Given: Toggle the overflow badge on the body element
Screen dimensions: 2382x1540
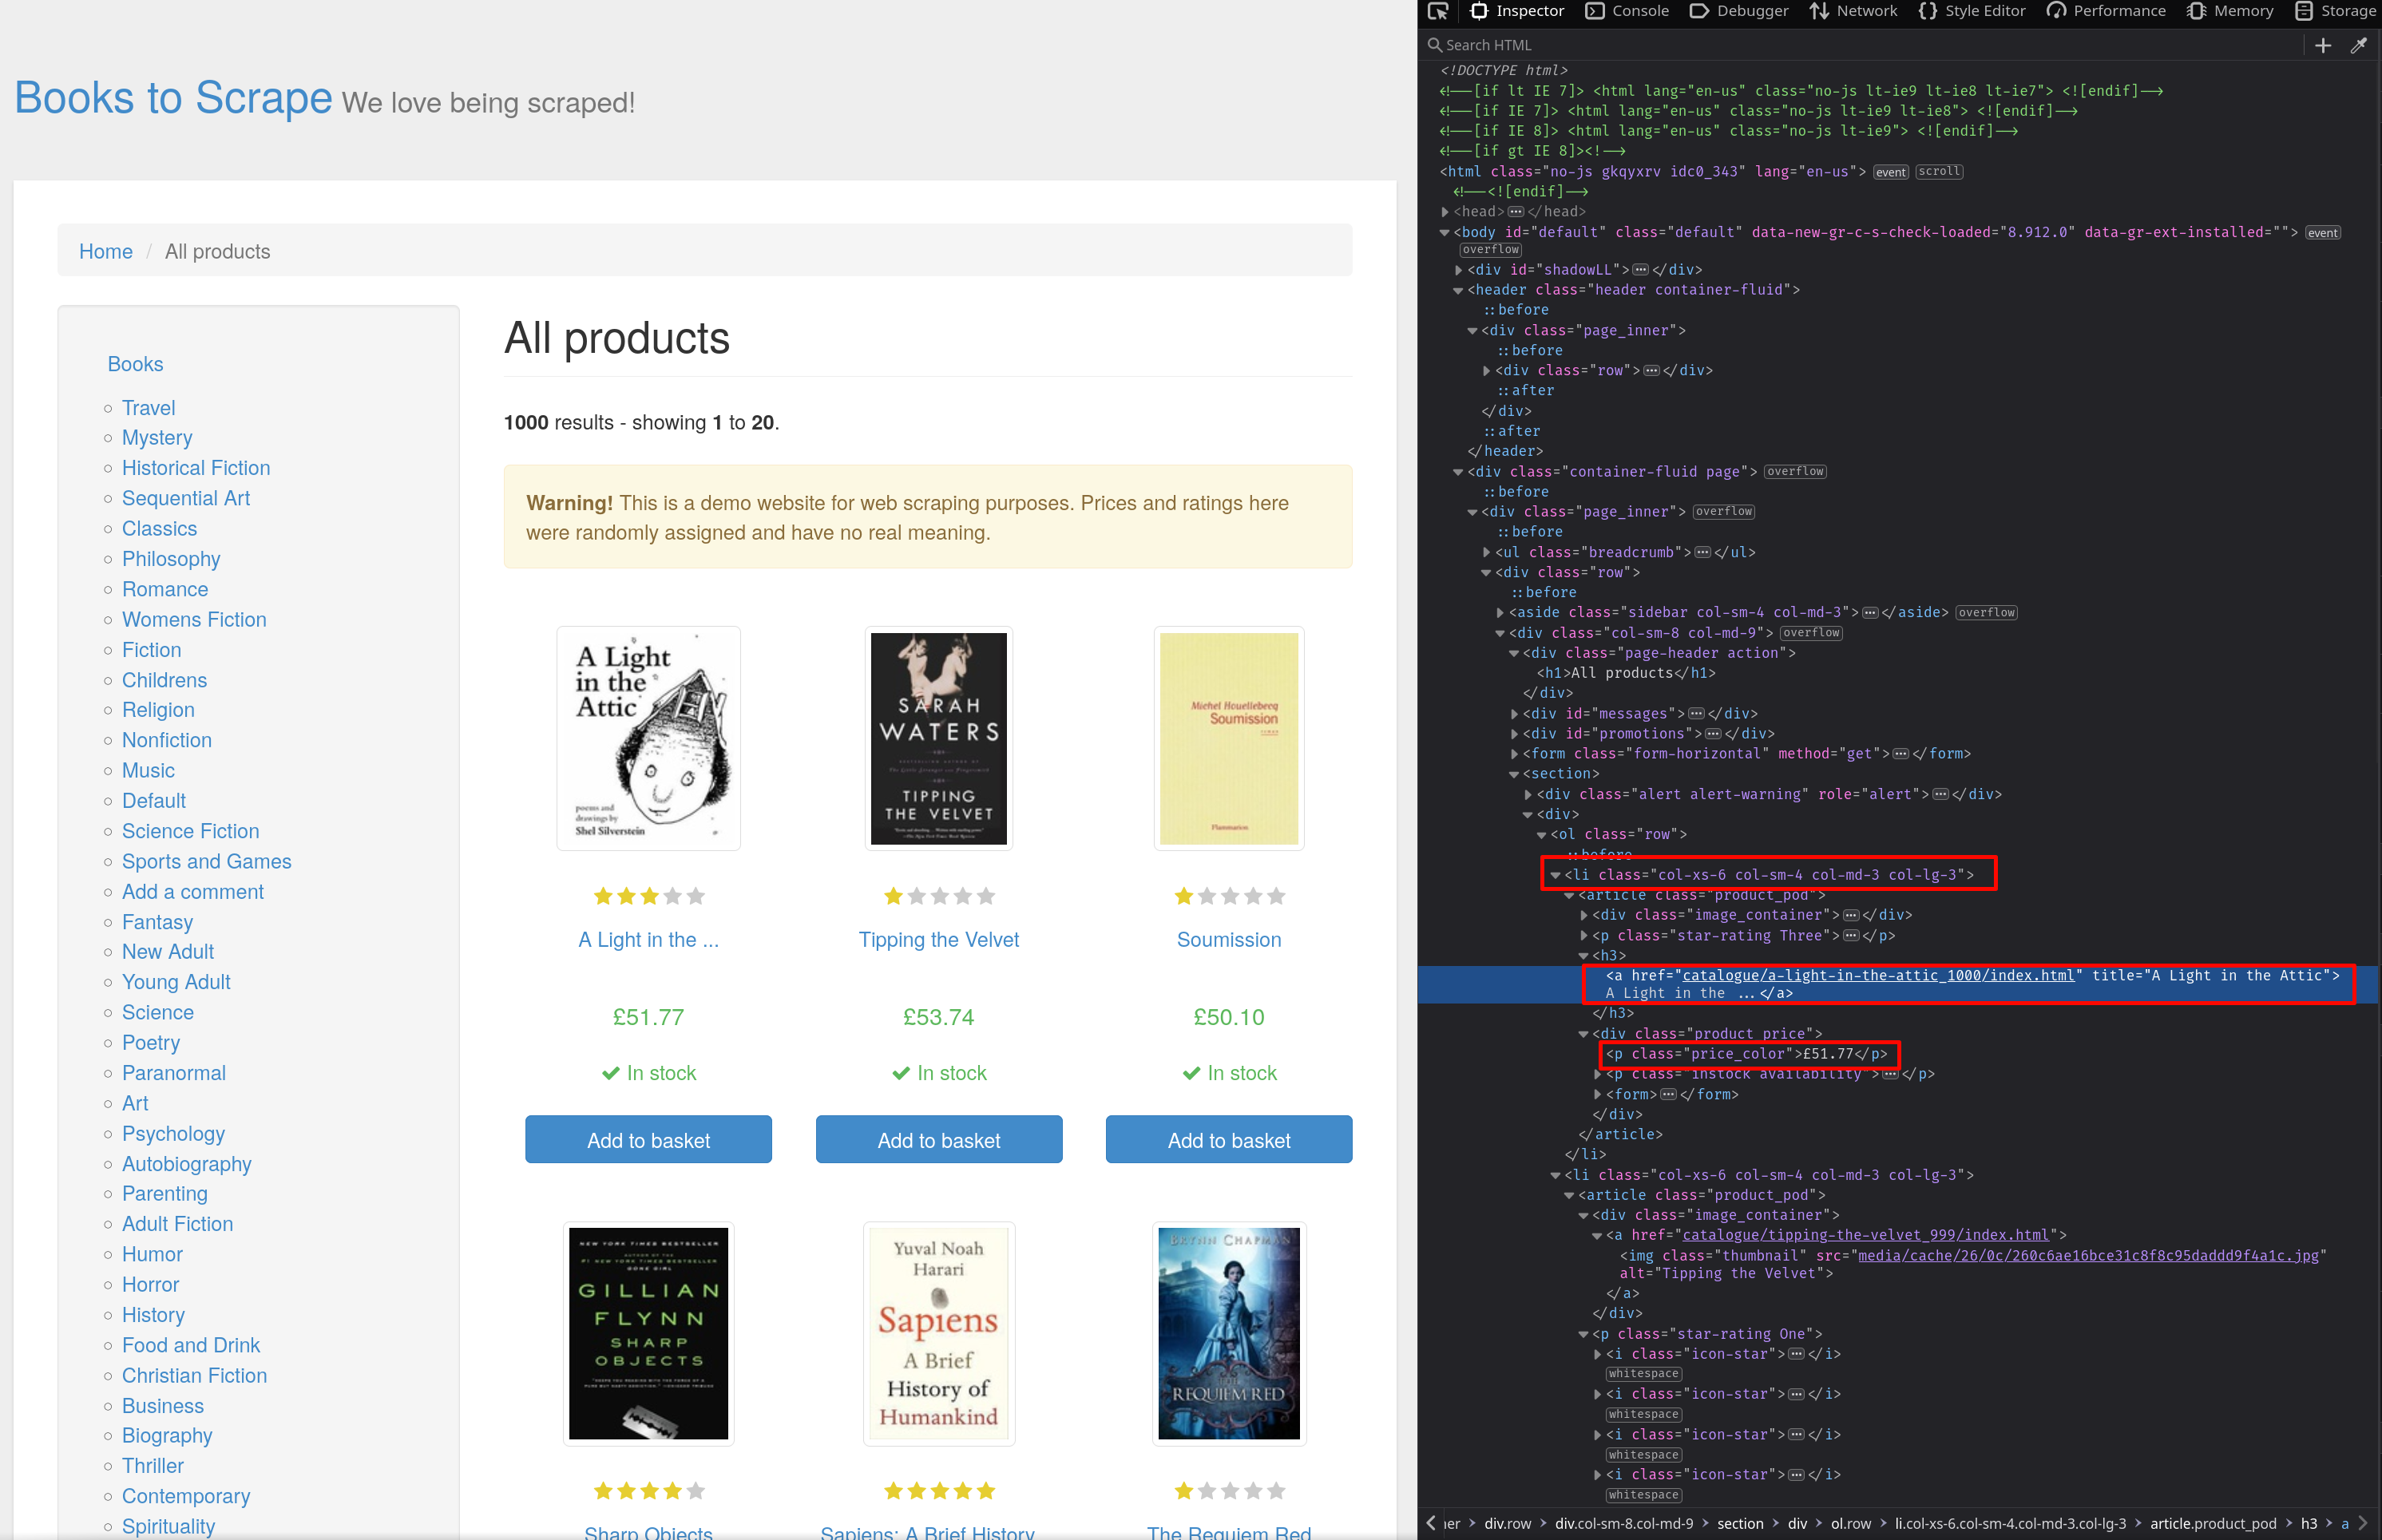Looking at the screenshot, I should (x=1490, y=249).
